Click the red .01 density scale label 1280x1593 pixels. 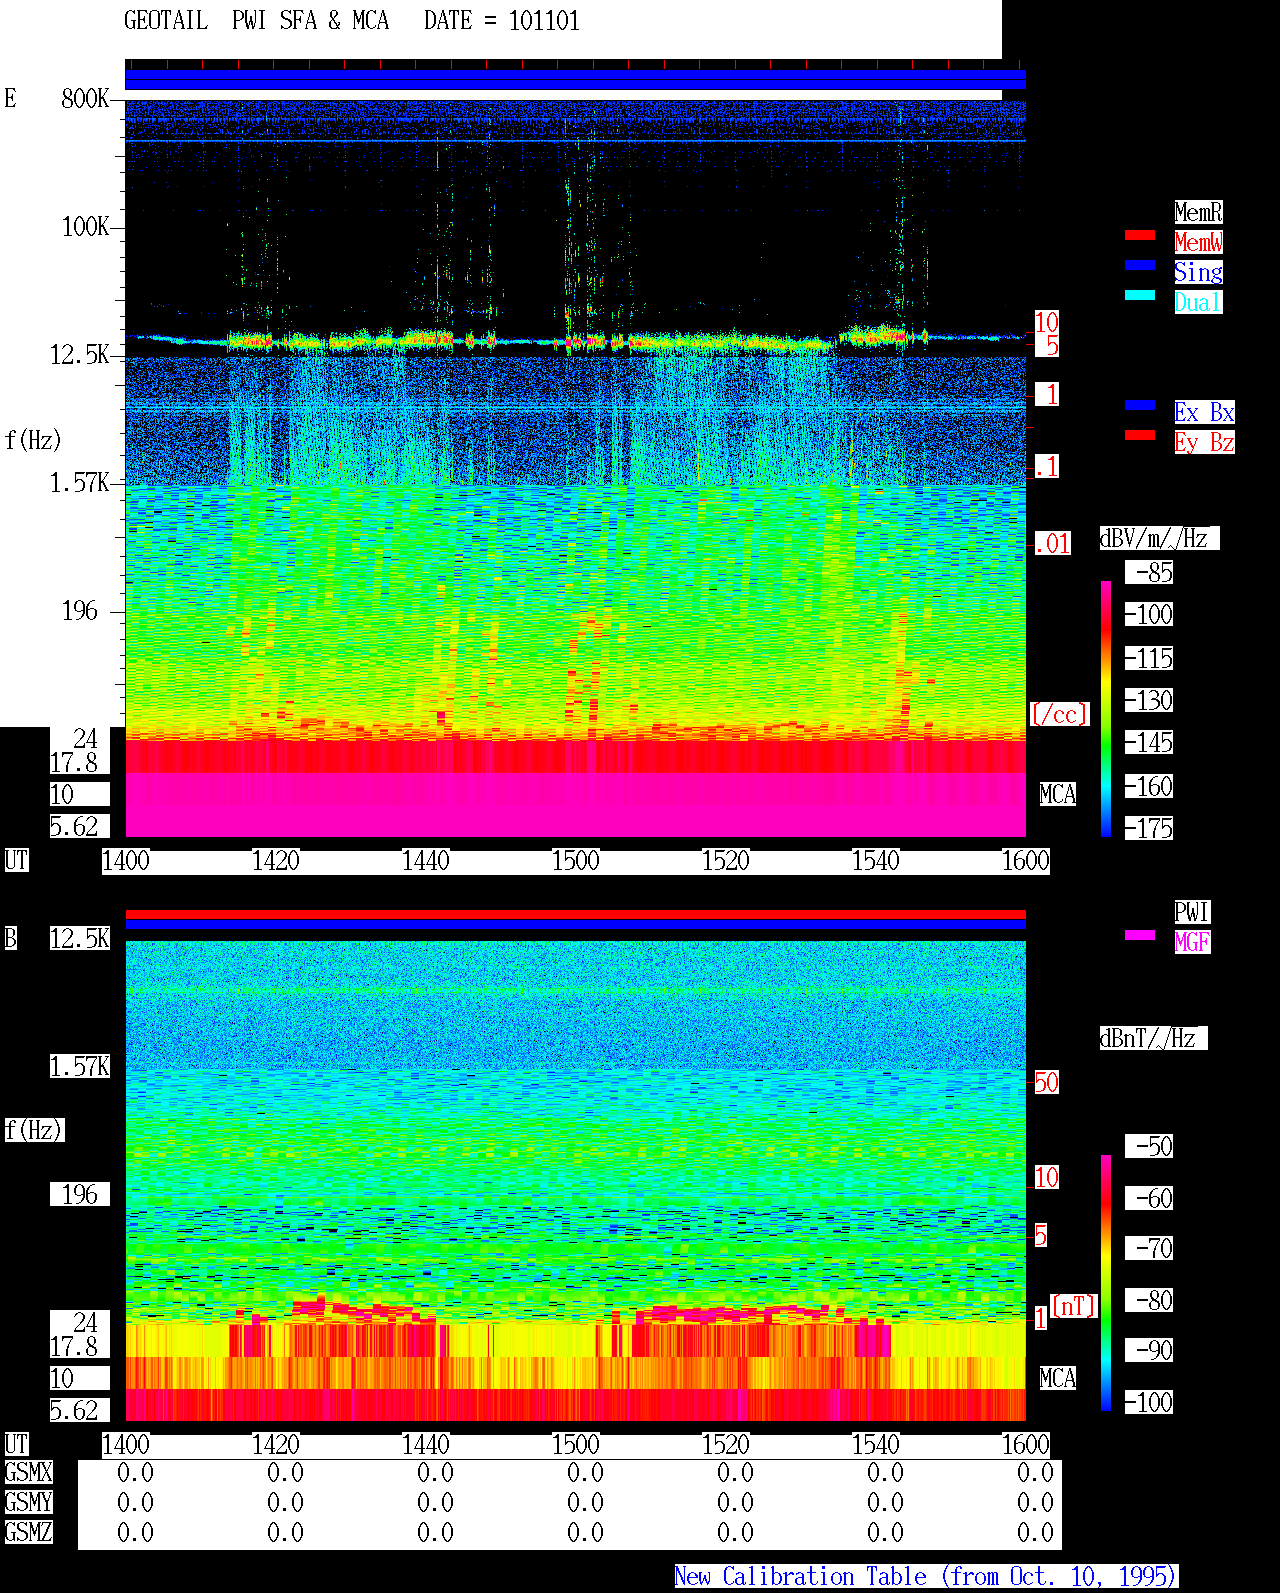tap(1053, 544)
